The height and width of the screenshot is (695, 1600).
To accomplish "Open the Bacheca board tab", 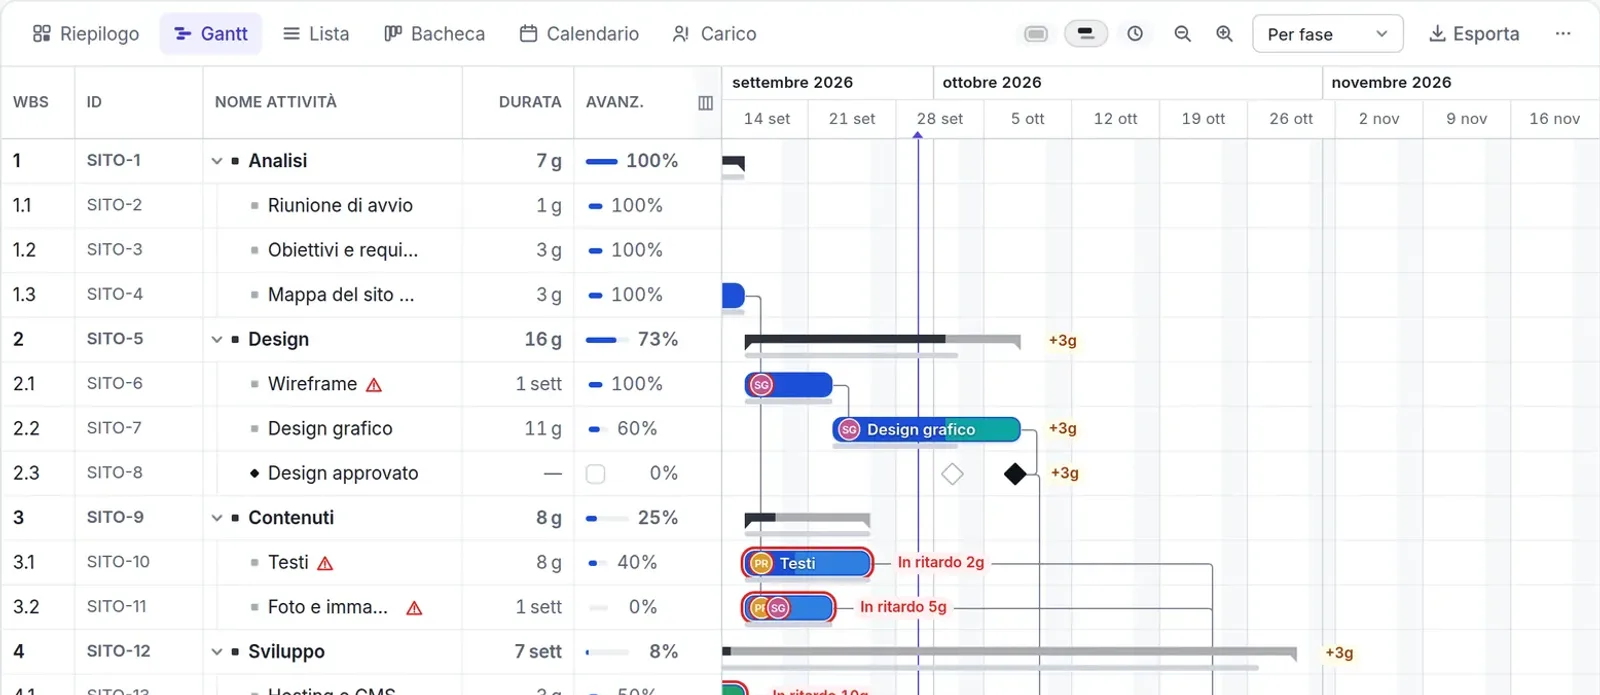I will tap(435, 34).
